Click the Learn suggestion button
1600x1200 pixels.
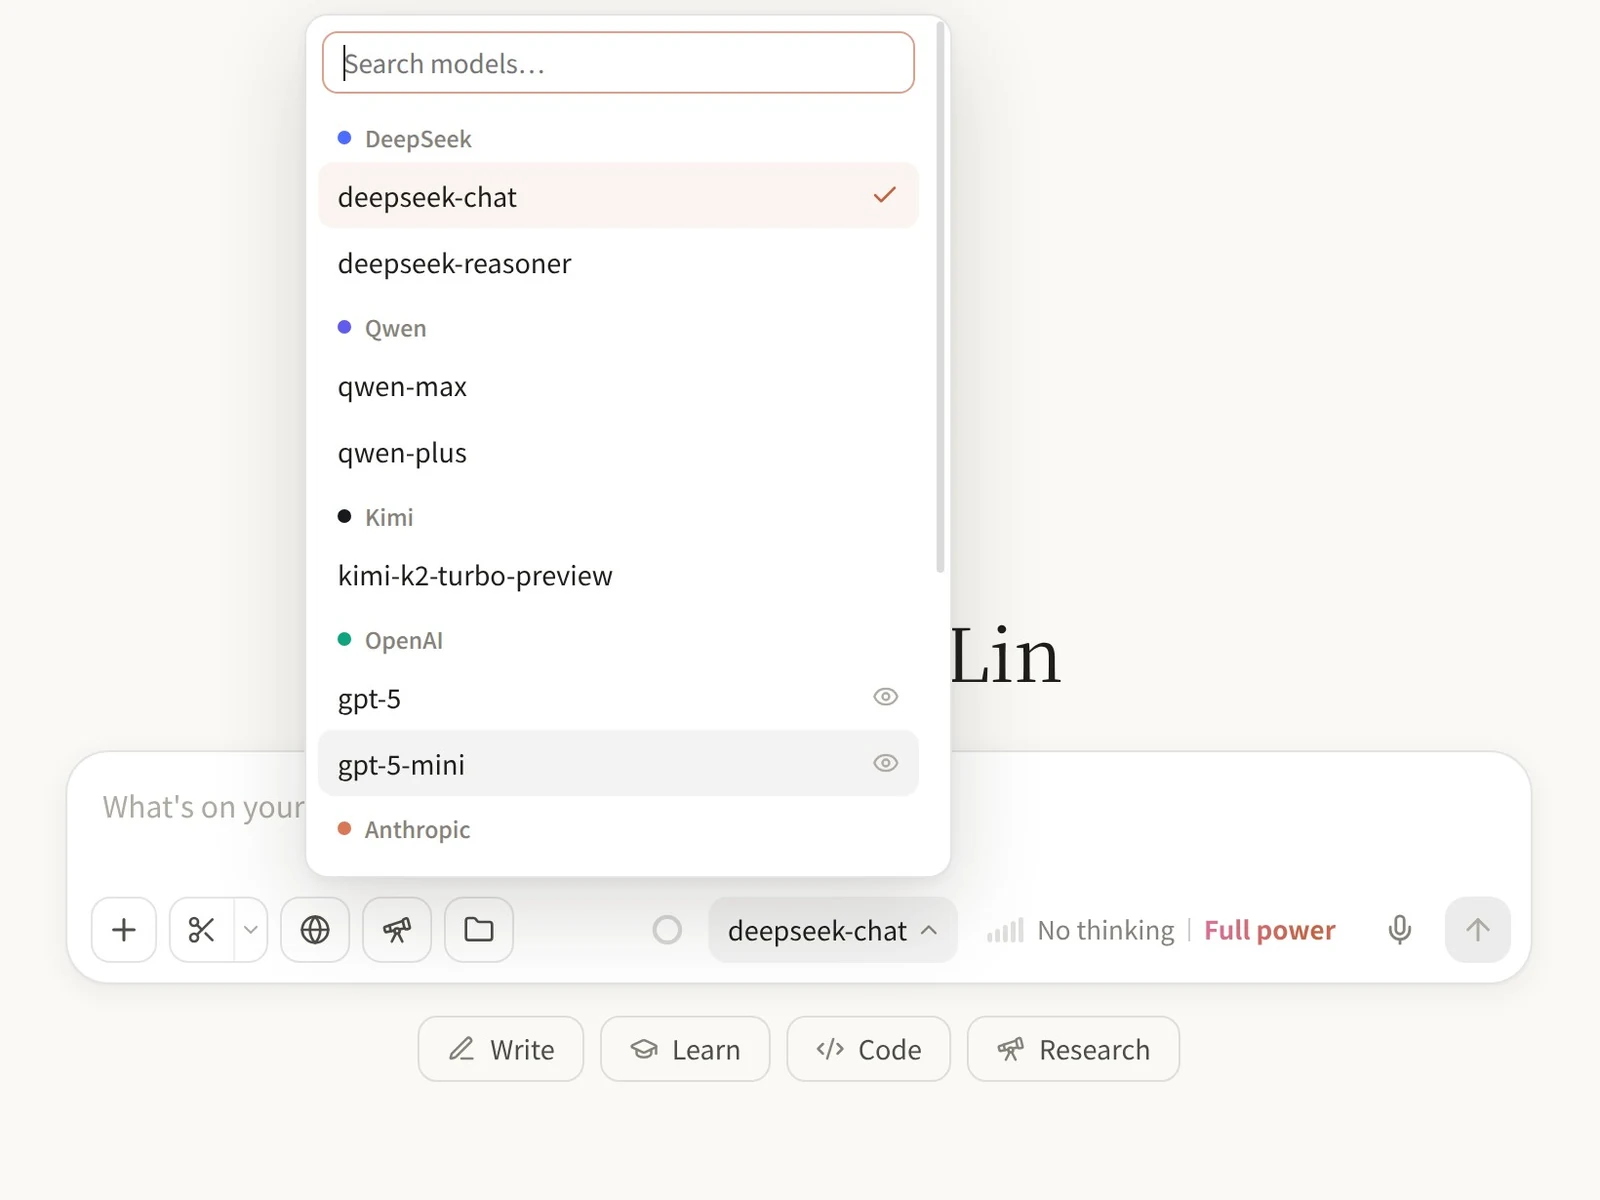685,1049
